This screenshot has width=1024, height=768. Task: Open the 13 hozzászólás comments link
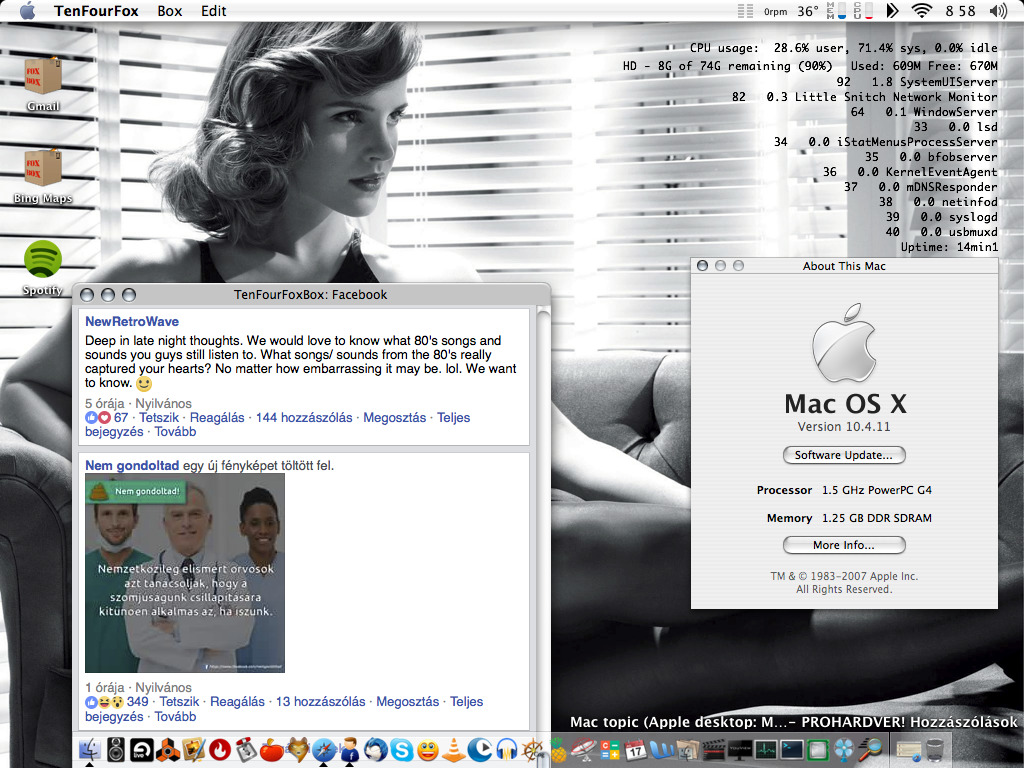pyautogui.click(x=321, y=701)
